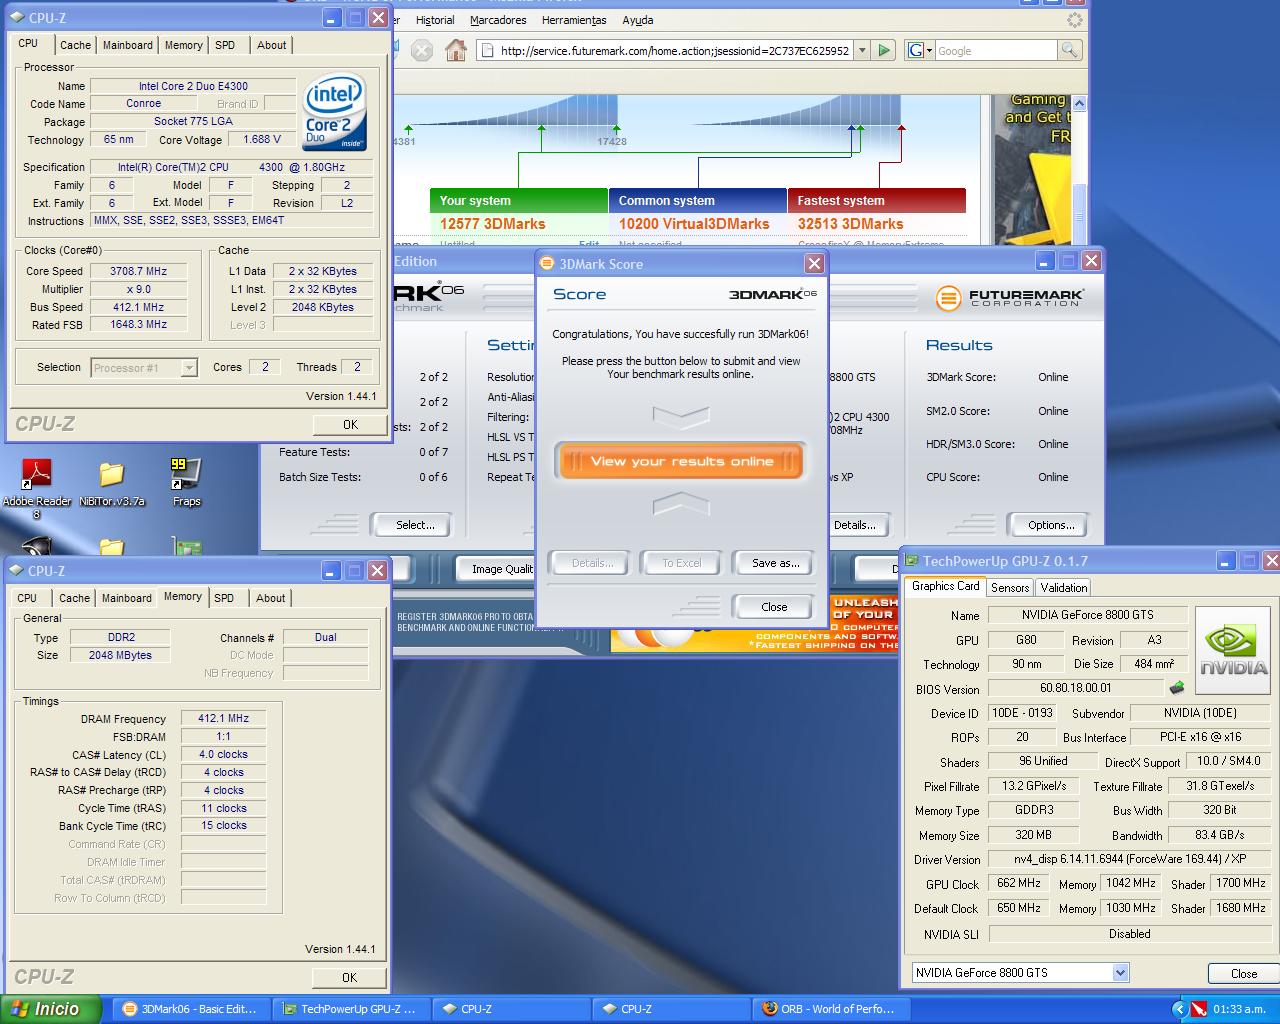Screen dimensions: 1280x1024
Task: Open the Google search engine selector icon
Action: 919,50
